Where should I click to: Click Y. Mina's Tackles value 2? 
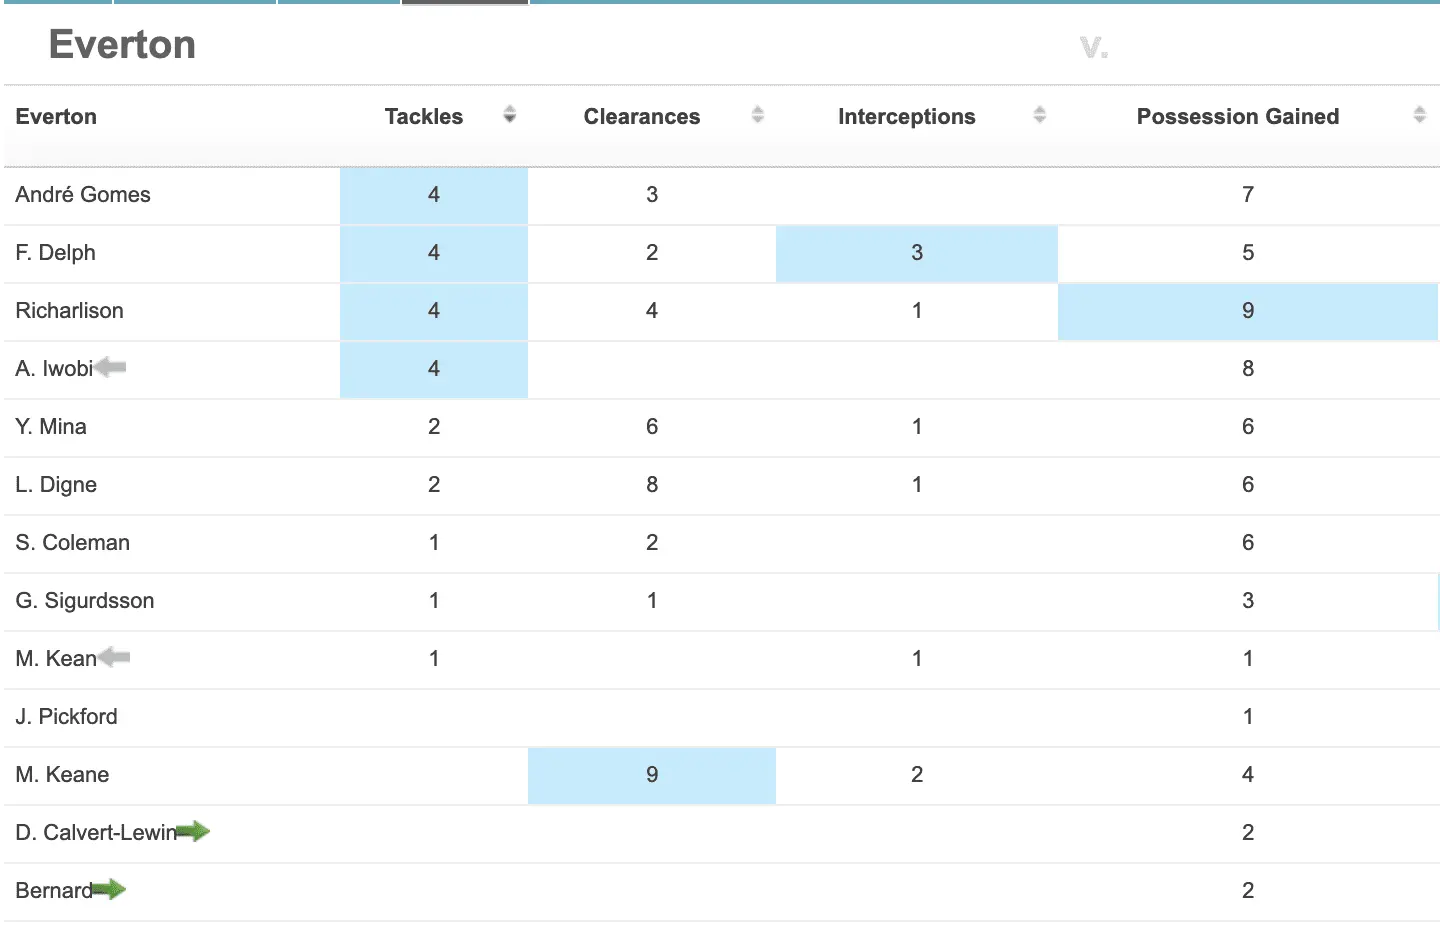(434, 427)
